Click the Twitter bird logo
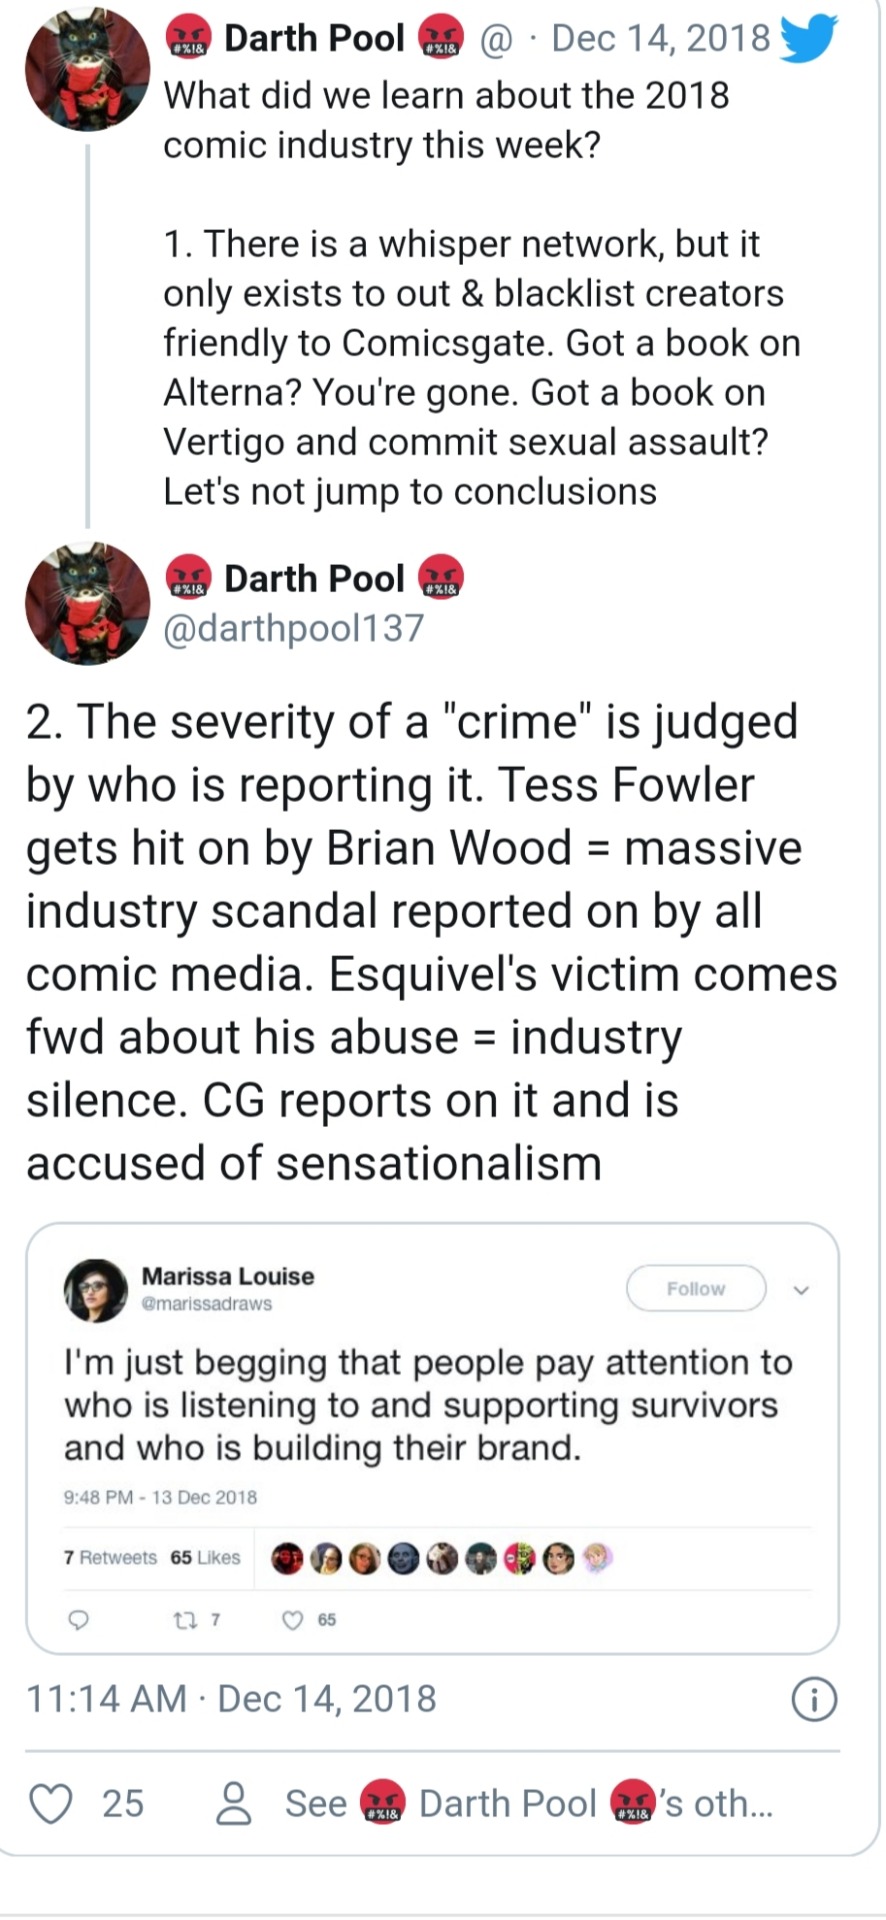Screen dimensions: 886x1920 (807, 39)
